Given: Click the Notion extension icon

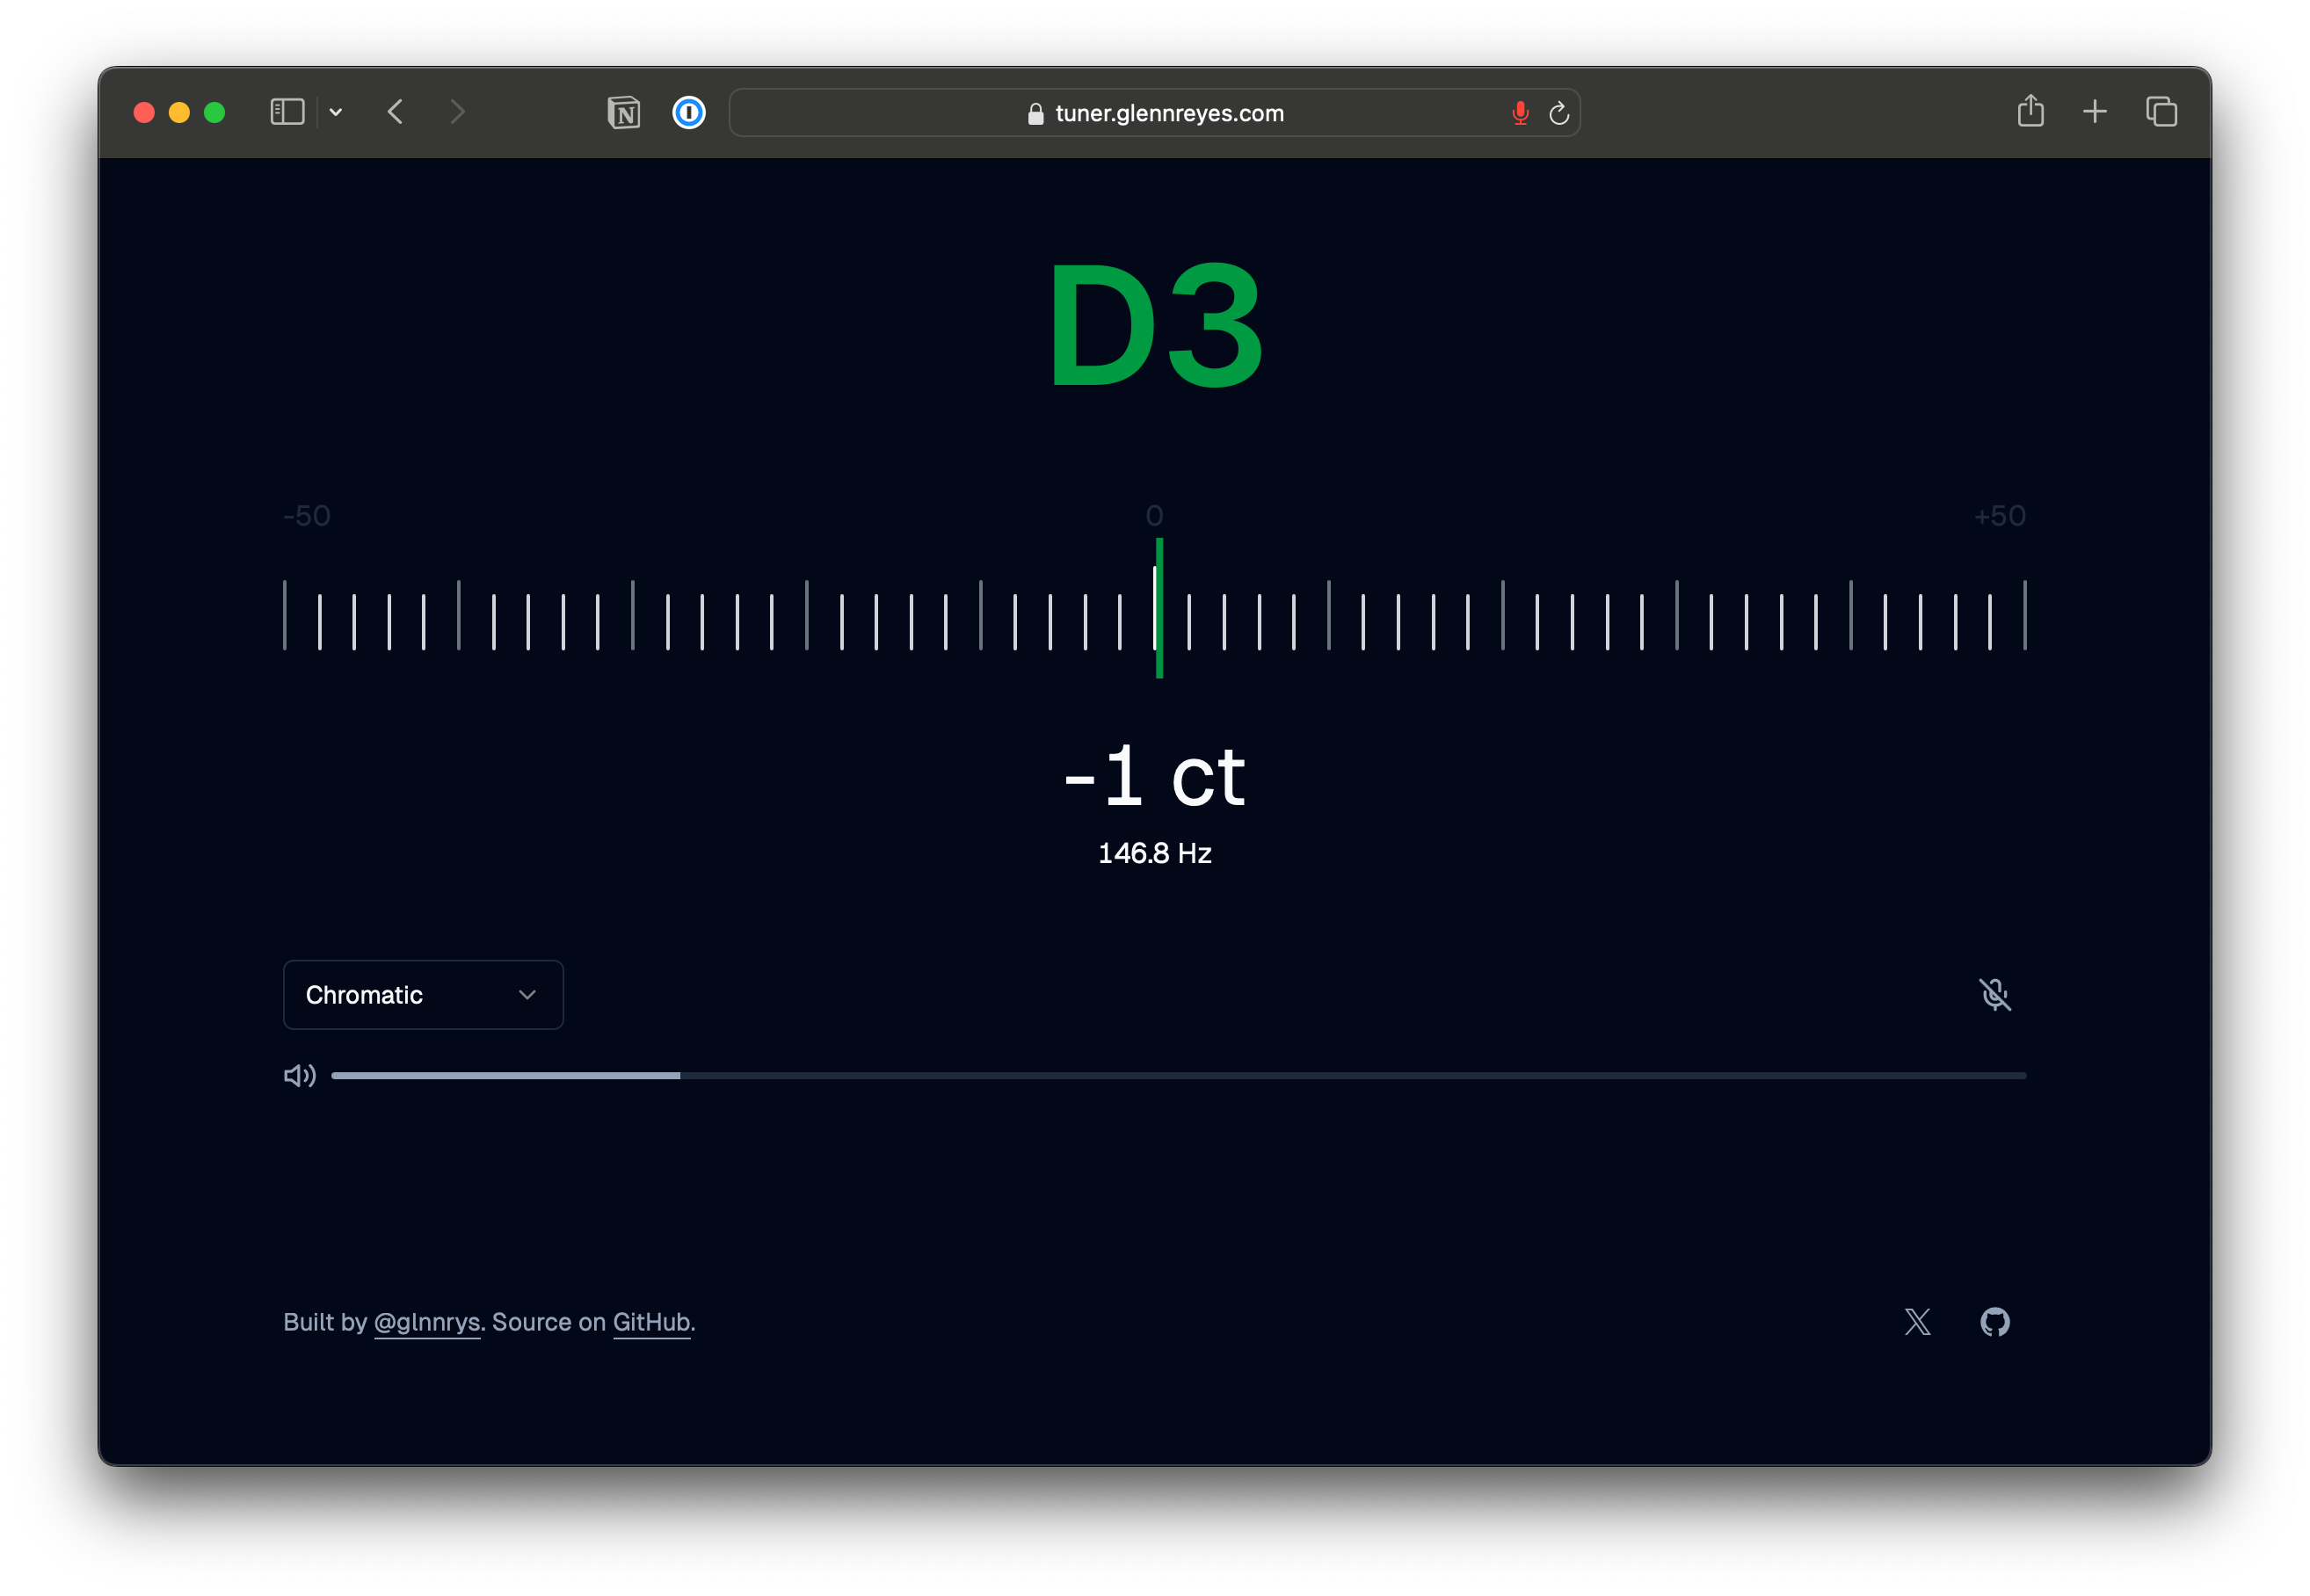Looking at the screenshot, I should click(x=624, y=112).
